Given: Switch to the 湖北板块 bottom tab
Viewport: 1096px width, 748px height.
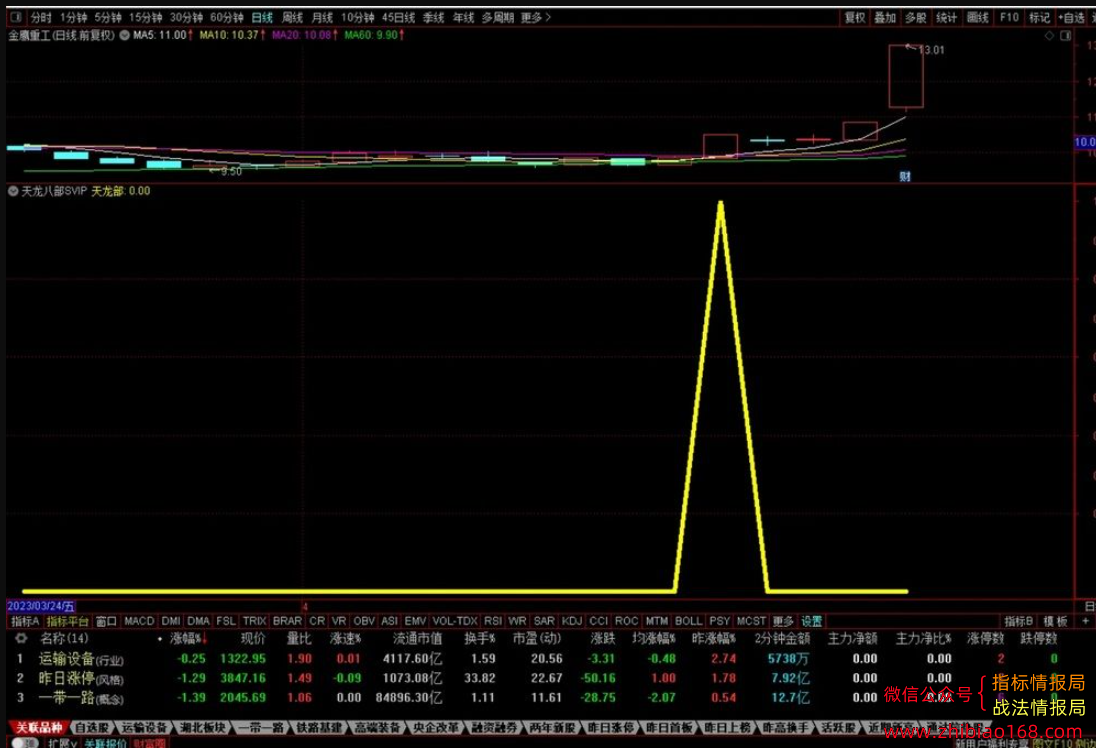Looking at the screenshot, I should point(202,728).
